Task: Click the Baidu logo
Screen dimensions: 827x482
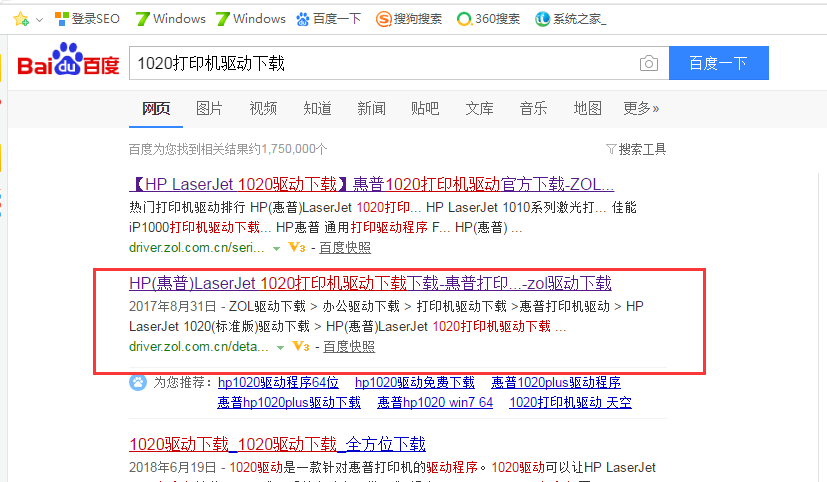Action: [67, 62]
